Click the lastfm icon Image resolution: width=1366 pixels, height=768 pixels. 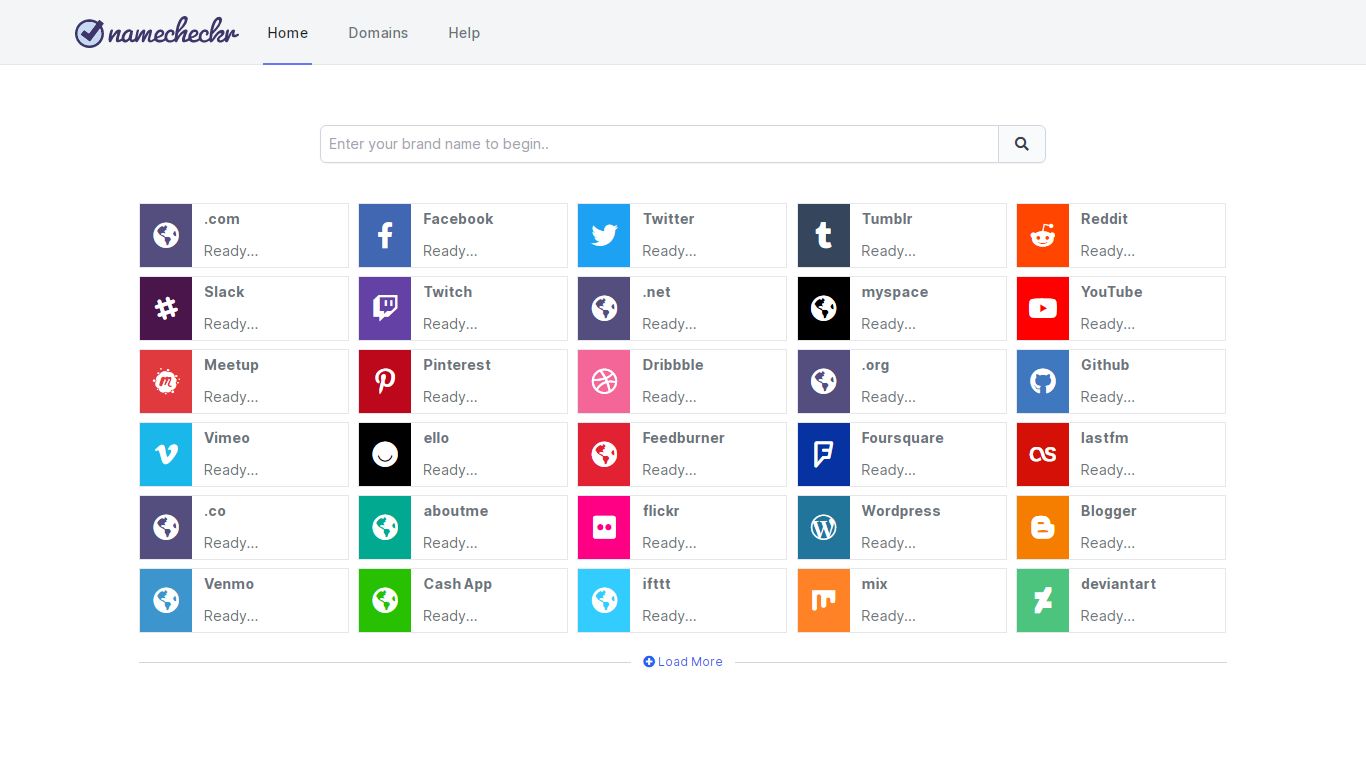coord(1043,455)
